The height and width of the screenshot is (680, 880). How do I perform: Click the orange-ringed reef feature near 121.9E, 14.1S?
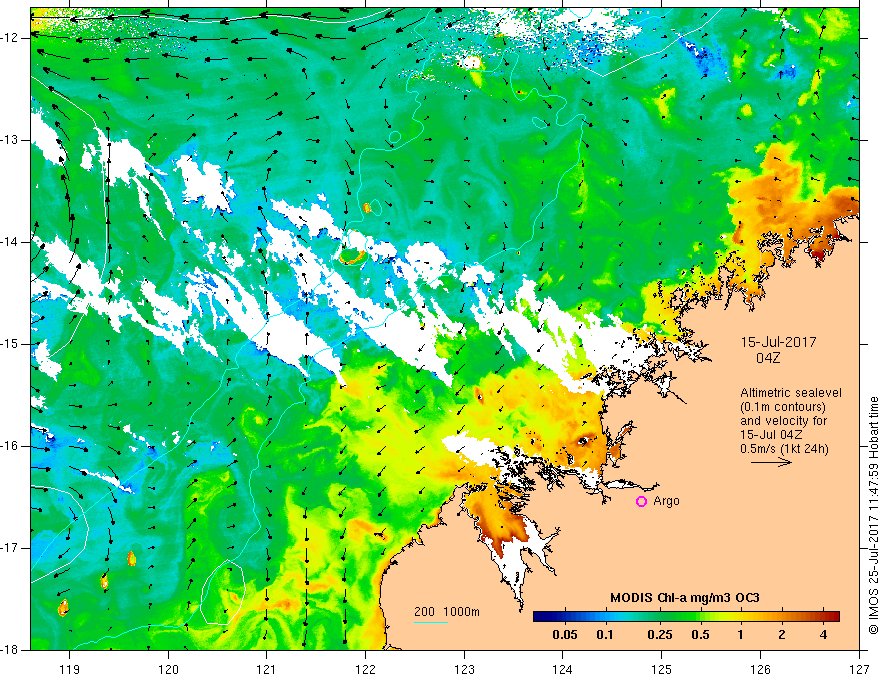pyautogui.click(x=352, y=258)
